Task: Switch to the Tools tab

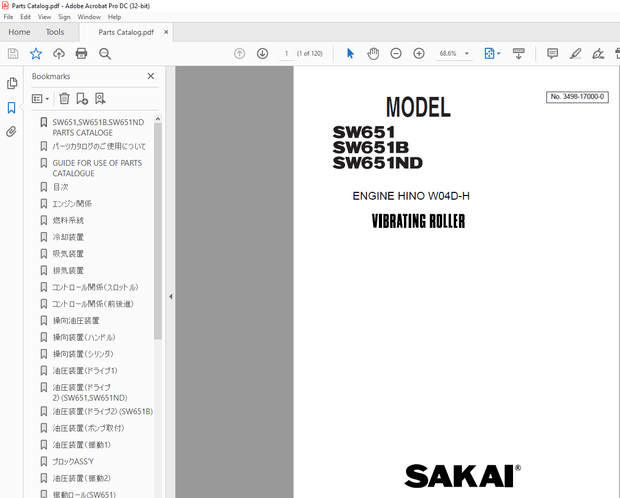Action: click(55, 32)
